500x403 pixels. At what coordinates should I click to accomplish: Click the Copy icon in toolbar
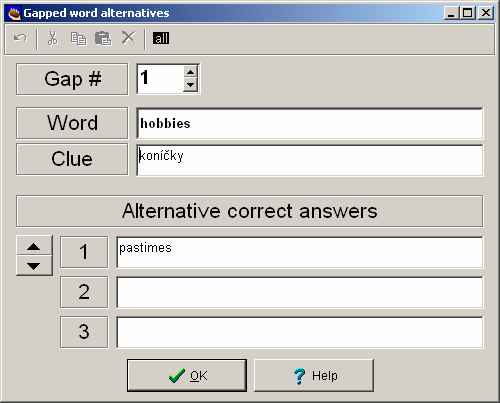click(x=79, y=38)
